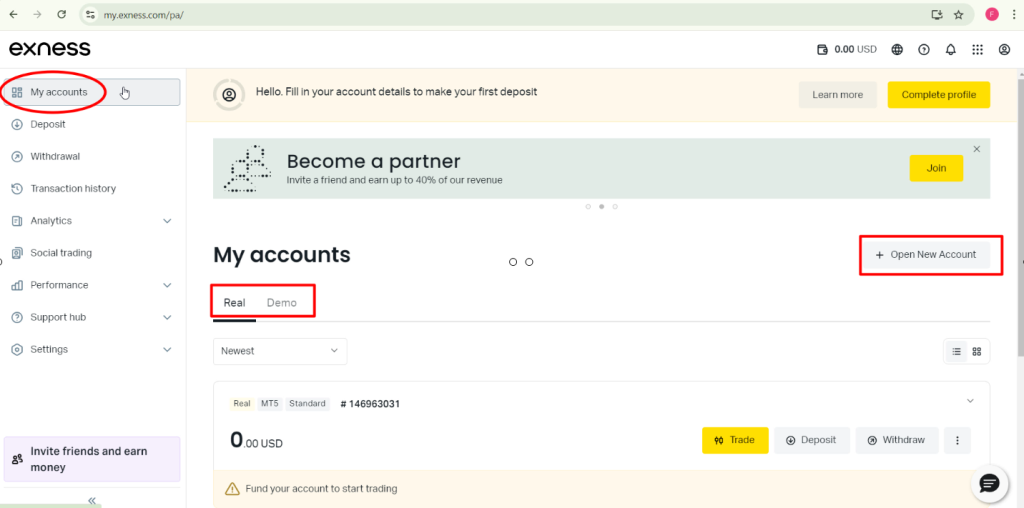Dismiss the Become a partner banner
Screen dimensions: 1024x508
coord(977,149)
